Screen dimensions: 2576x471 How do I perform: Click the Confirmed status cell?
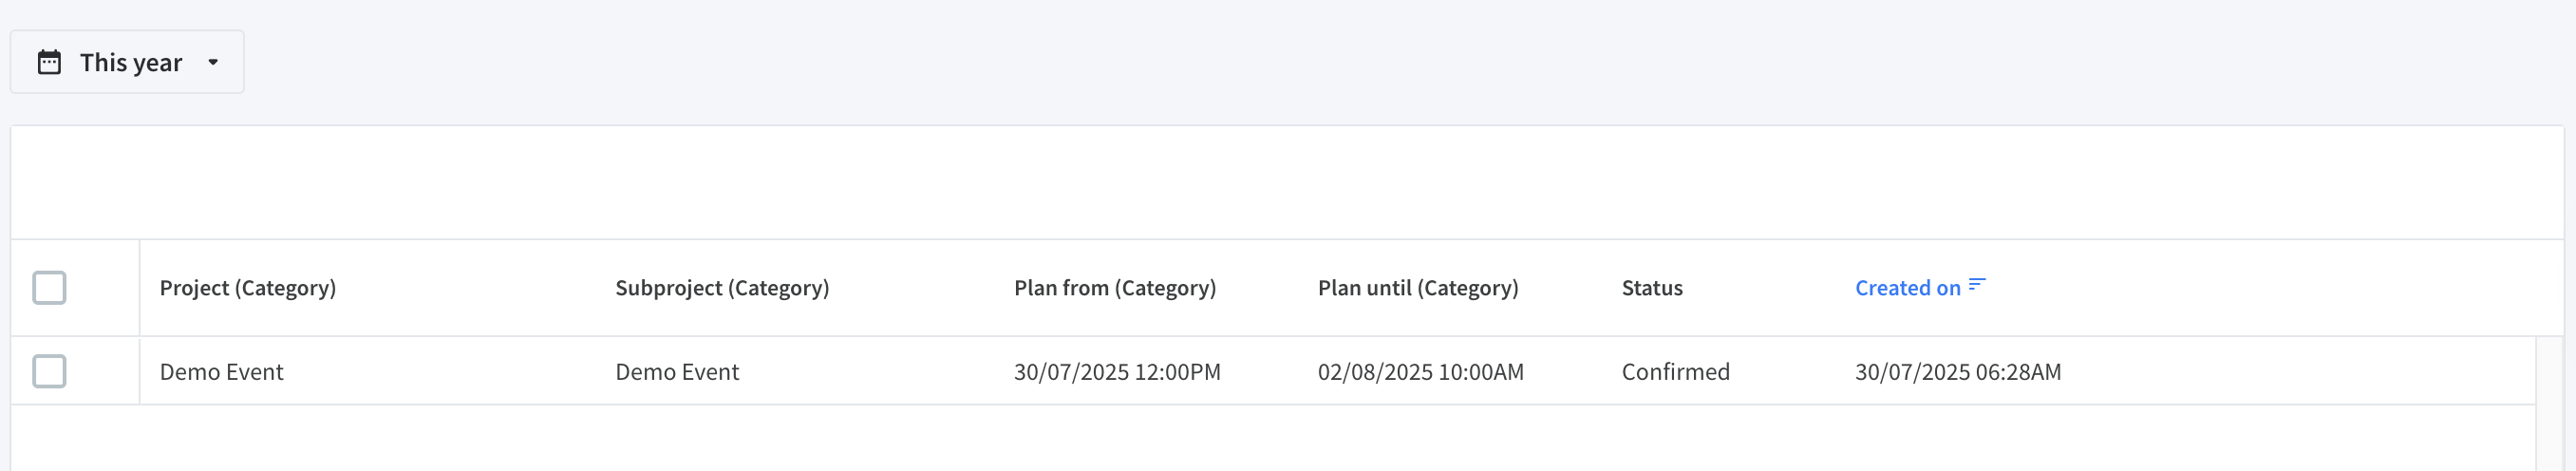1675,372
